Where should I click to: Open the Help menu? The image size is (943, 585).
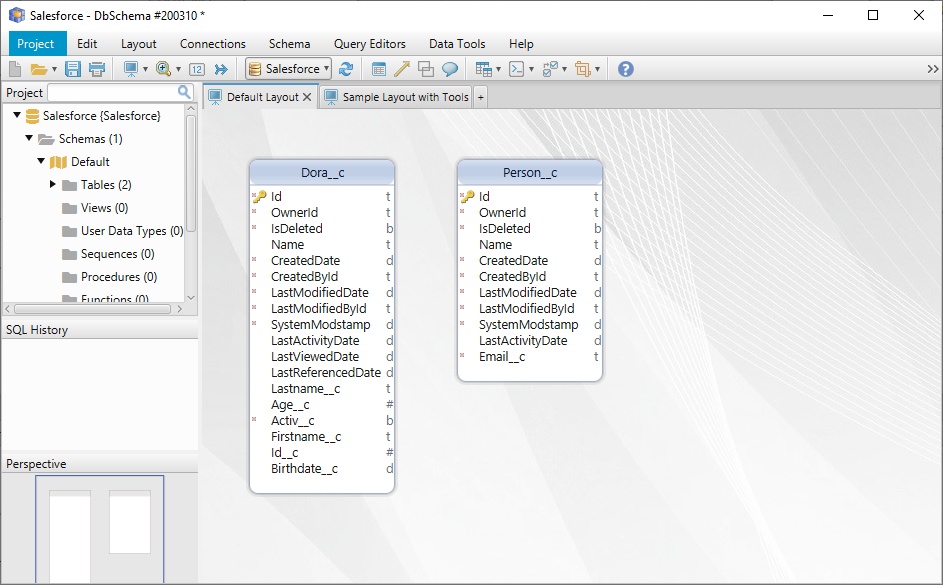pyautogui.click(x=521, y=44)
